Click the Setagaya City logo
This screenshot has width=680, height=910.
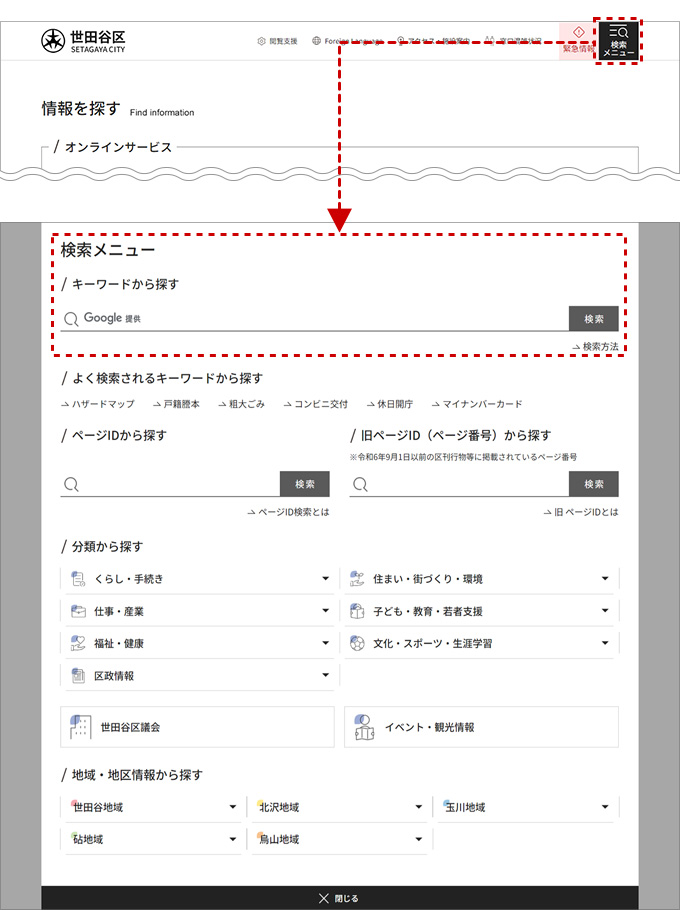(x=52, y=41)
